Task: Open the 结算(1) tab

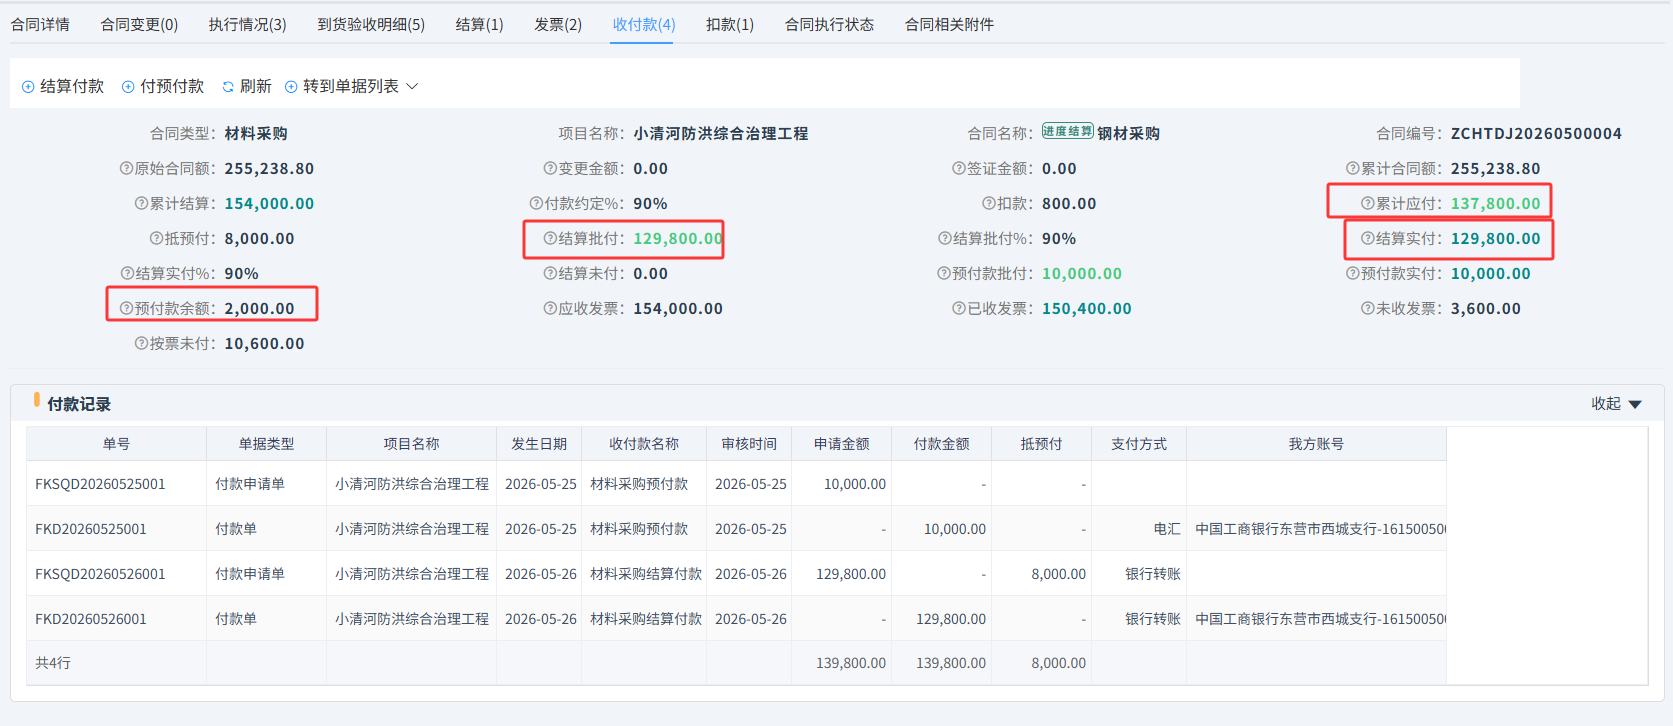Action: pos(480,24)
